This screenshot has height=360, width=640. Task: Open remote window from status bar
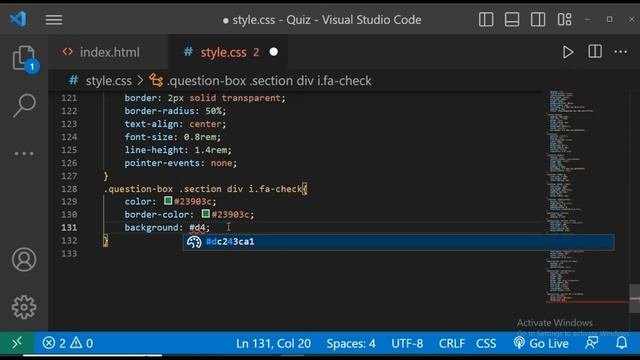(17, 343)
